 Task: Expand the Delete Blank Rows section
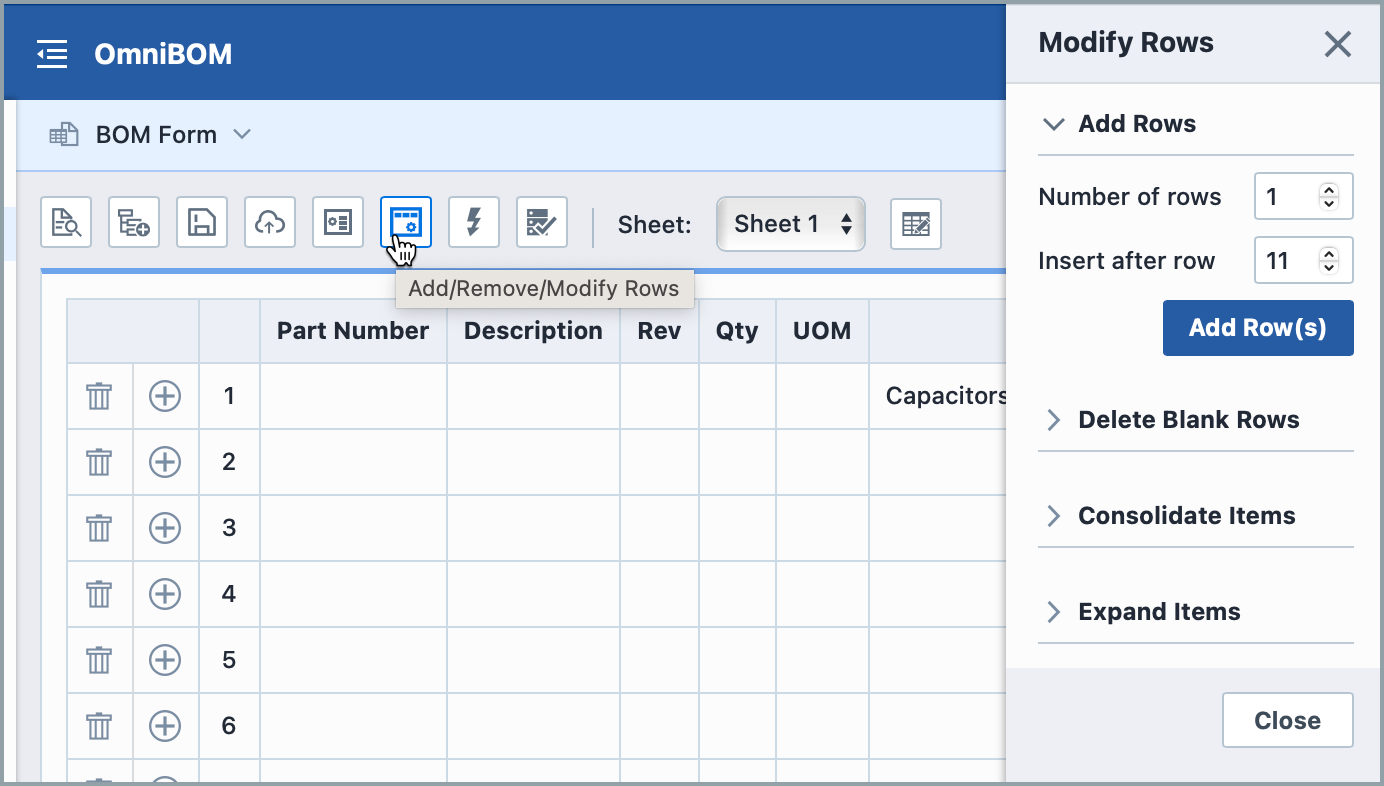[x=1196, y=420]
